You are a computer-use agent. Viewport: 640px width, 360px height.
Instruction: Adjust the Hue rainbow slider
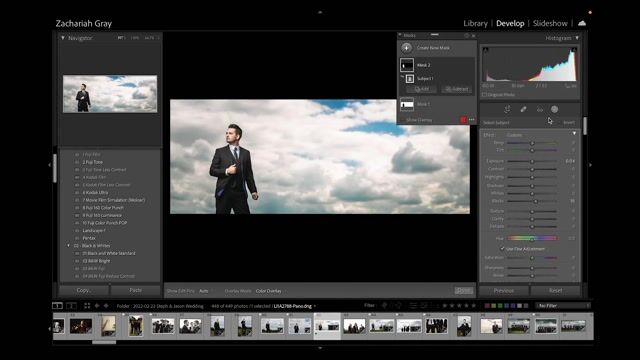pyautogui.click(x=532, y=238)
